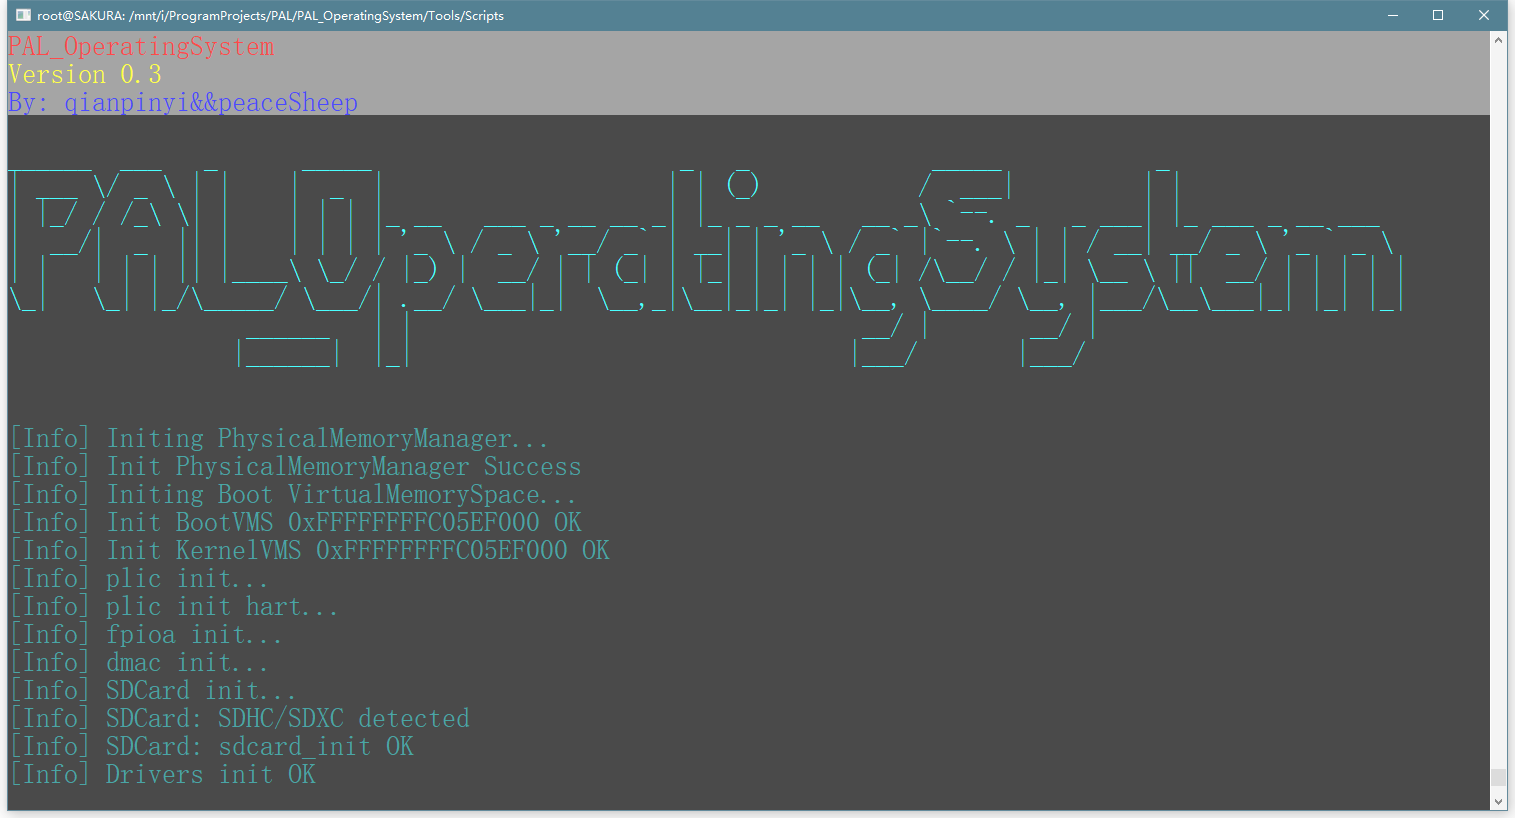
Task: Click the qianpinyi&&peaceSheep author text
Action: [210, 102]
